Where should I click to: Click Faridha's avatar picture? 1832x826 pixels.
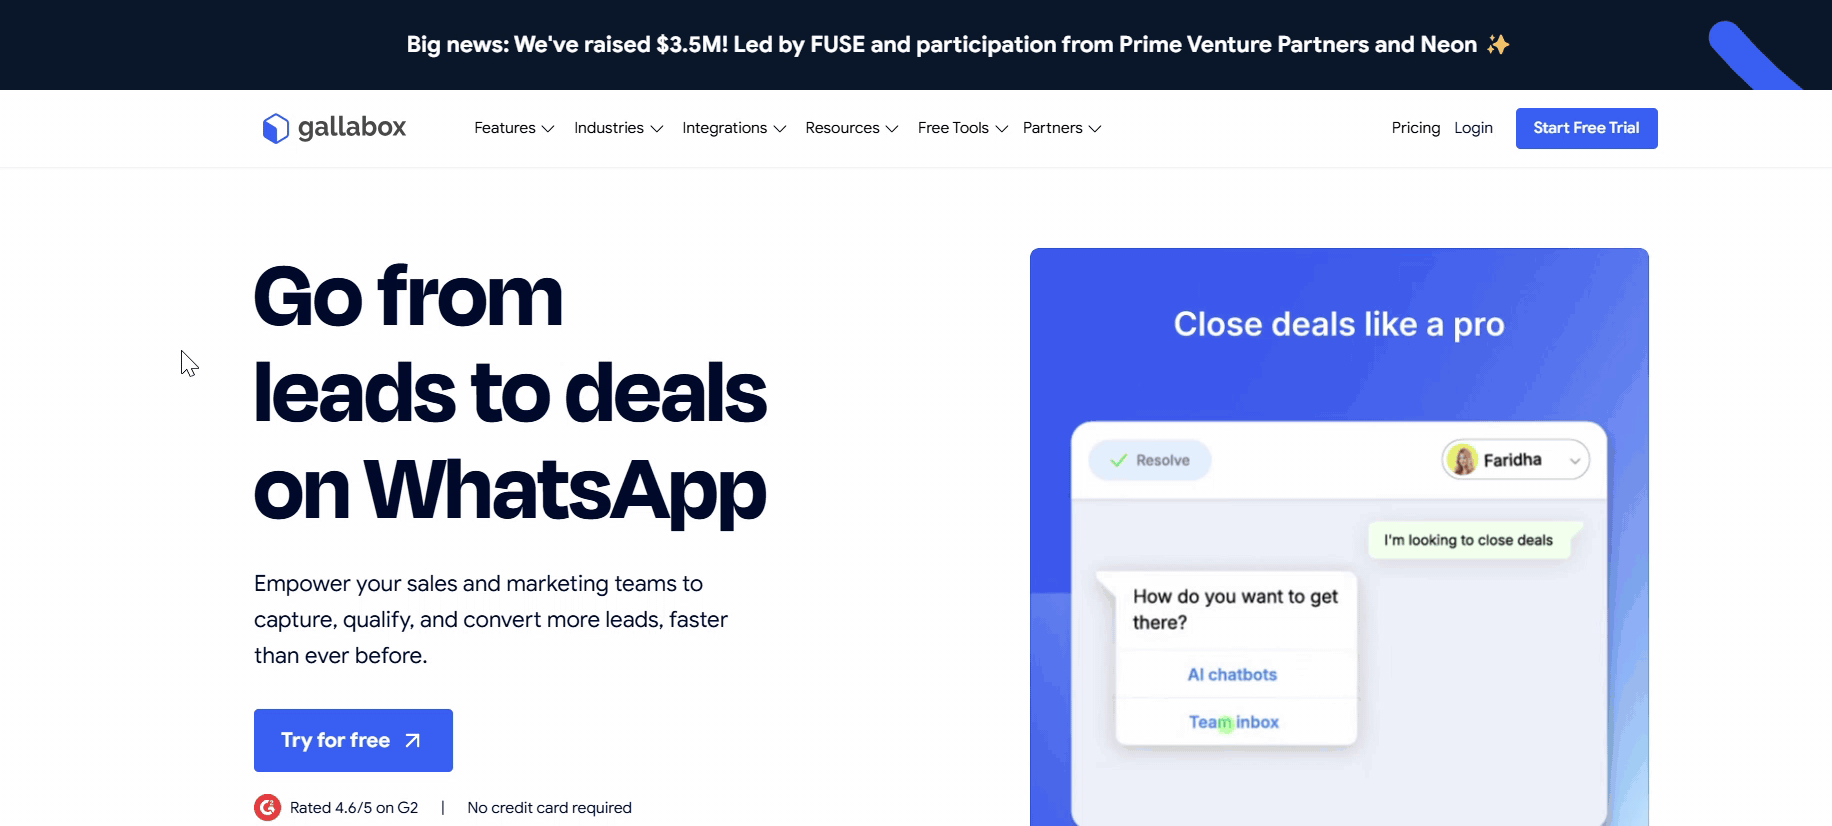(1462, 460)
